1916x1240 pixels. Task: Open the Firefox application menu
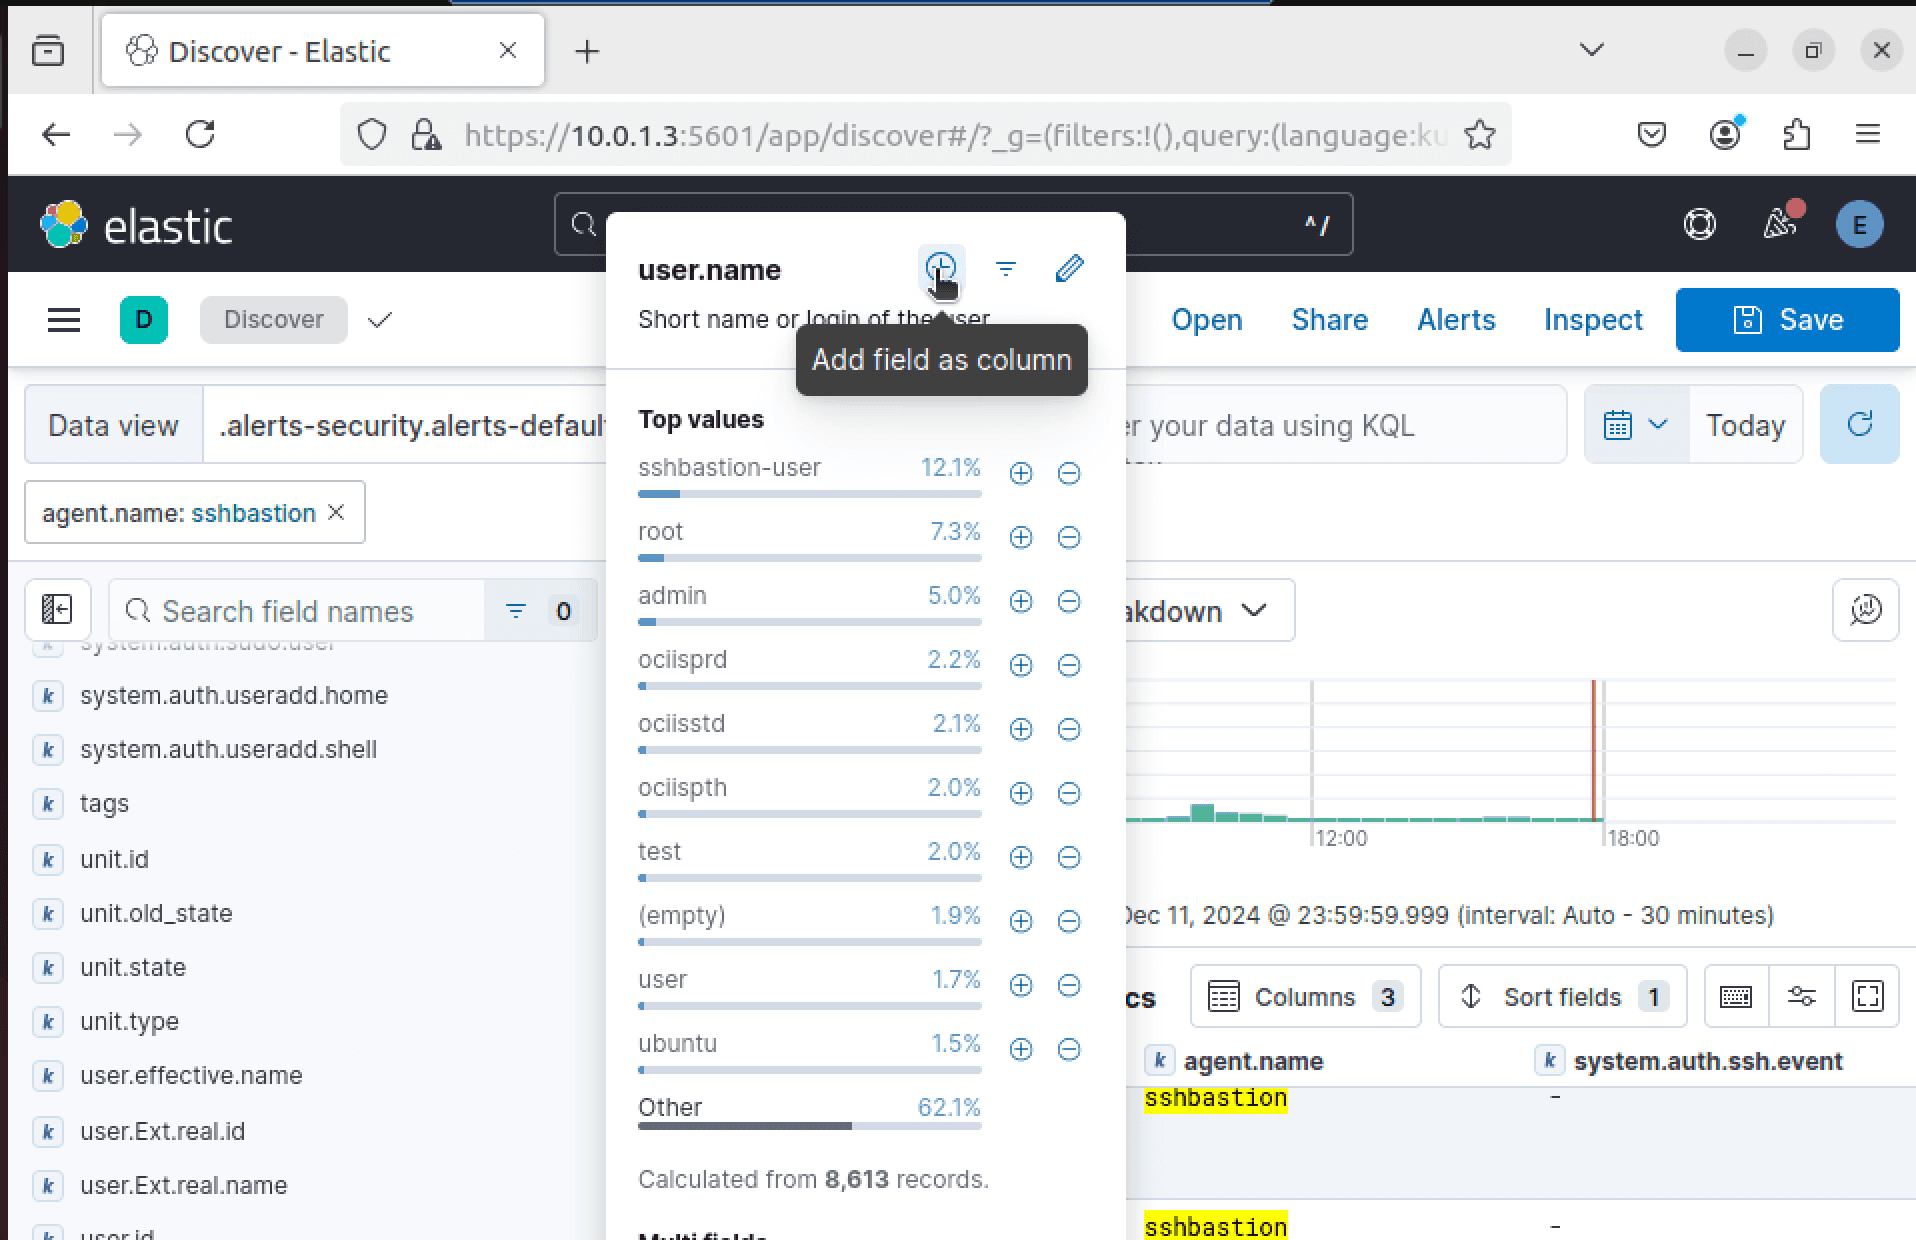[x=1868, y=134]
